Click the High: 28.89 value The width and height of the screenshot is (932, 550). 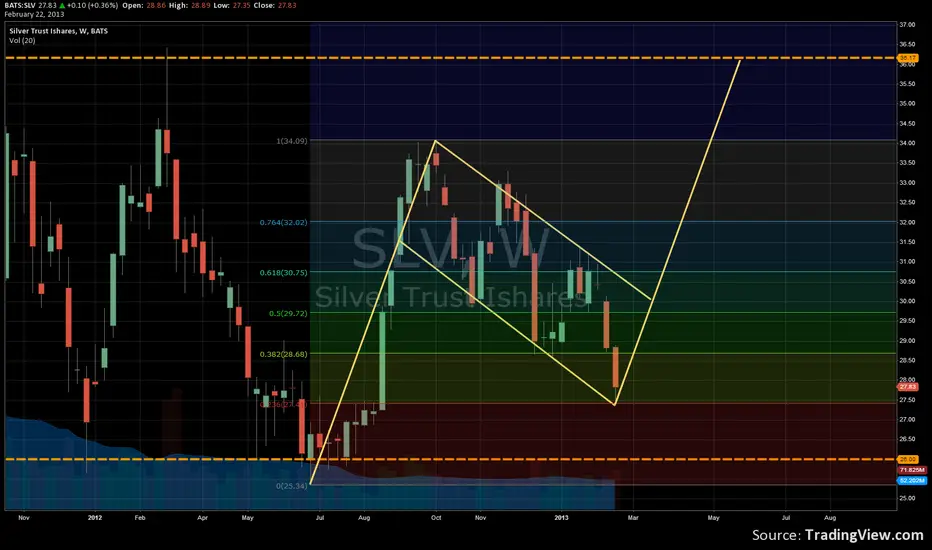click(x=188, y=5)
